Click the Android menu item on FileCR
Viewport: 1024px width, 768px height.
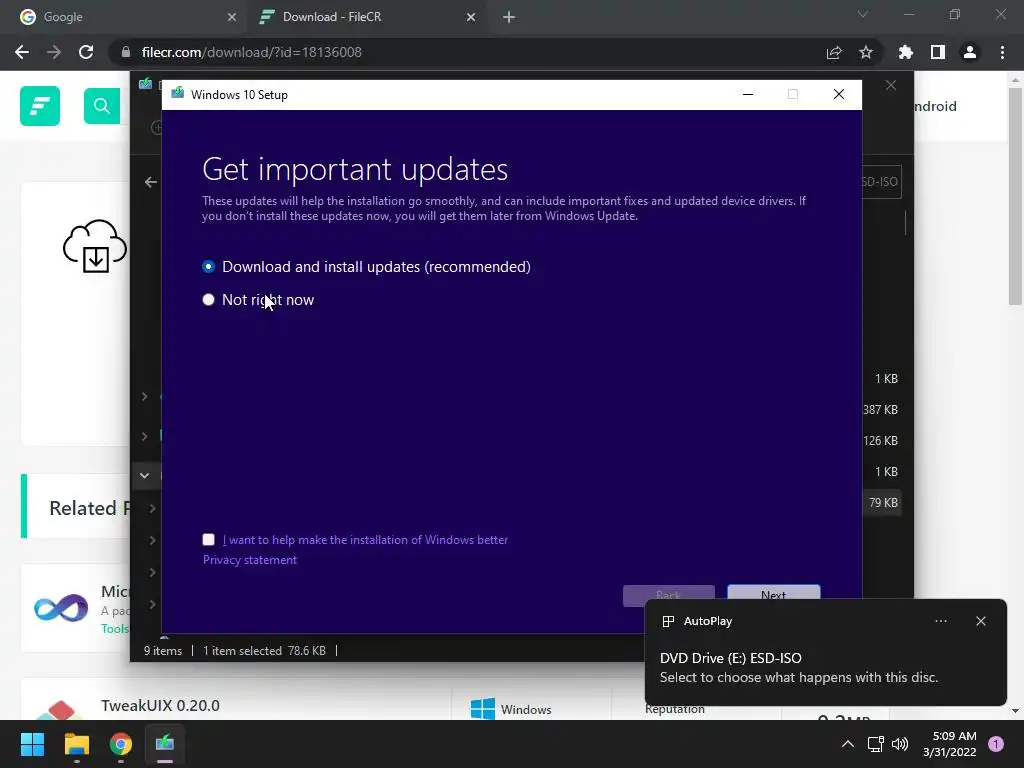coord(935,106)
